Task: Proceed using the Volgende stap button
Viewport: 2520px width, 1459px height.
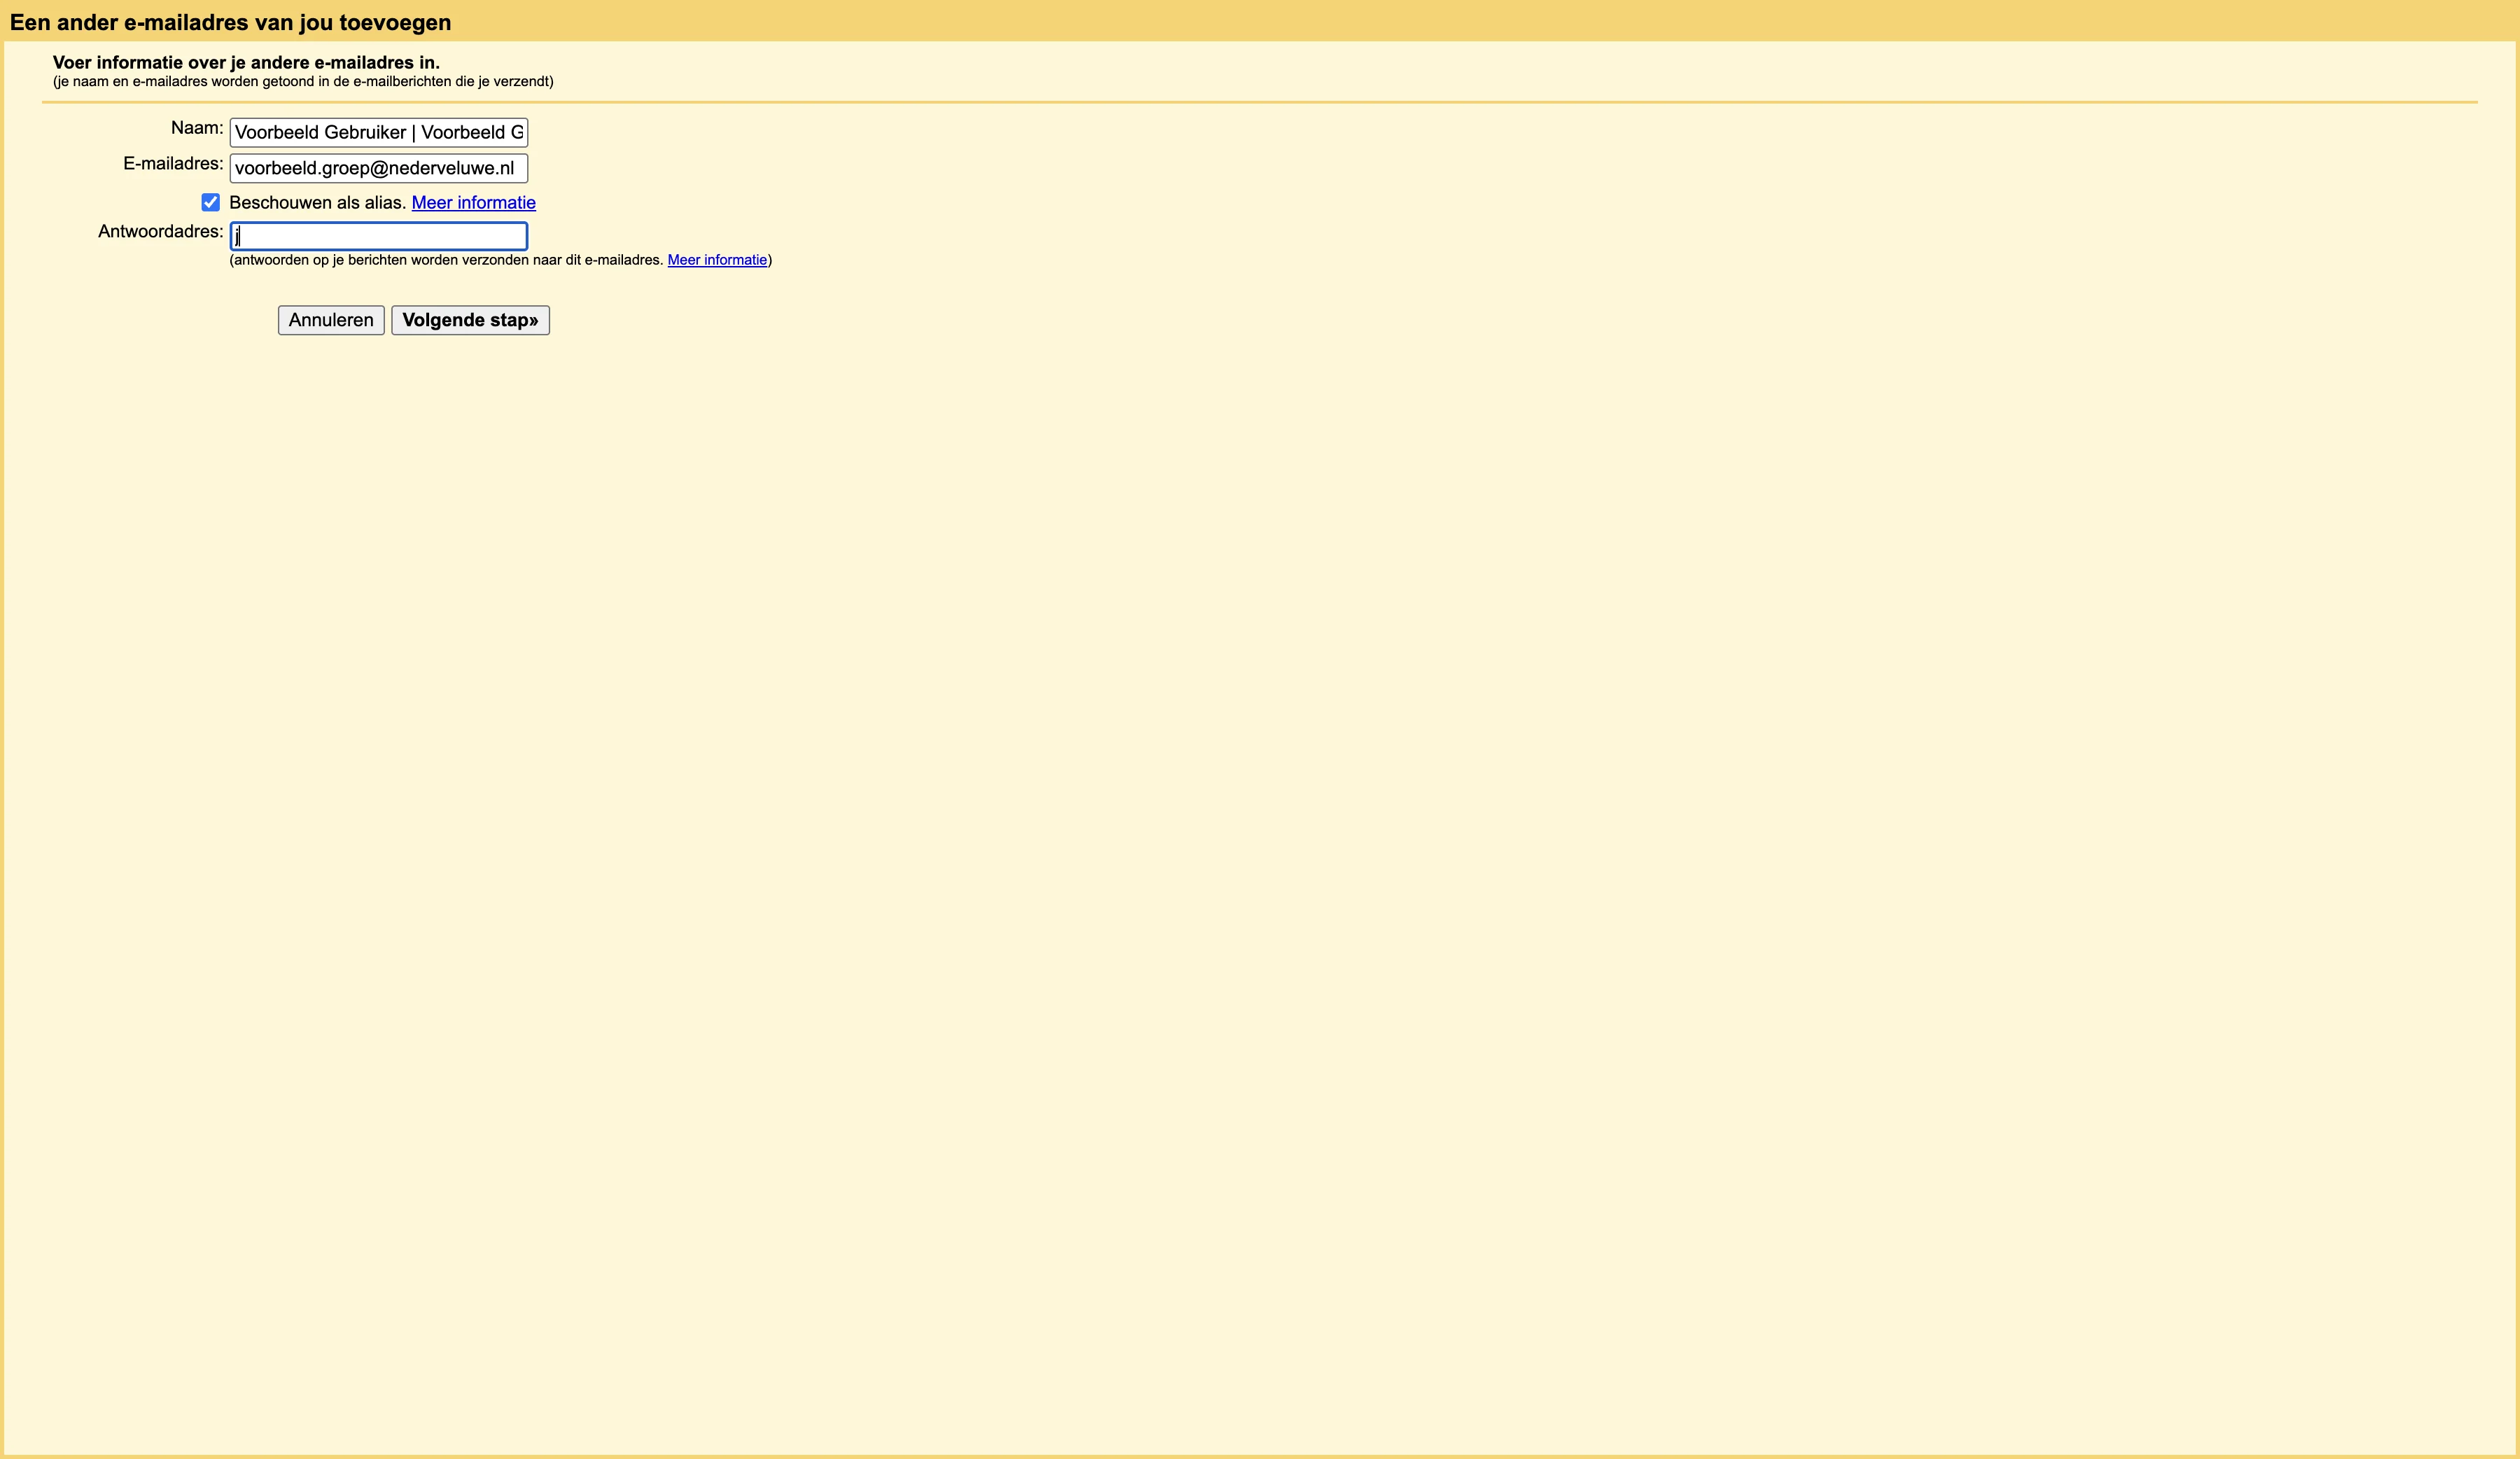Action: point(470,320)
